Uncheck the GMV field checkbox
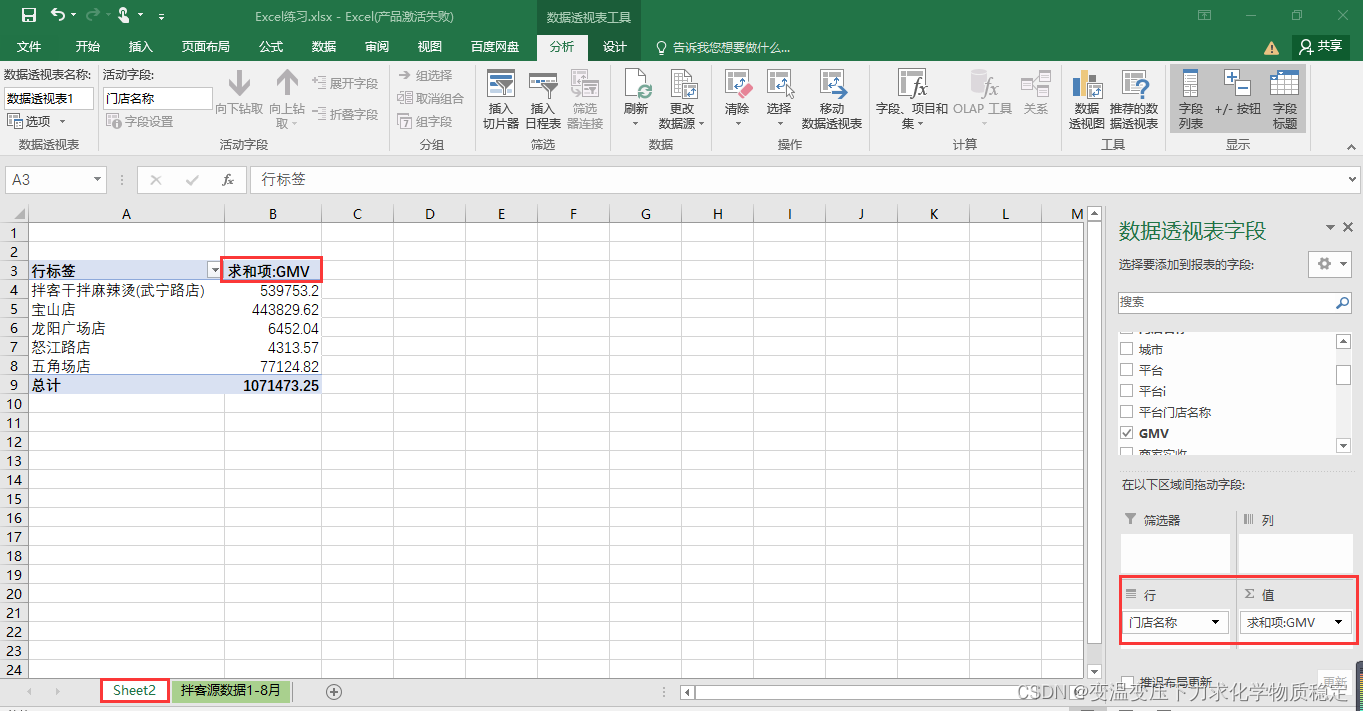The height and width of the screenshot is (711, 1363). coord(1127,433)
